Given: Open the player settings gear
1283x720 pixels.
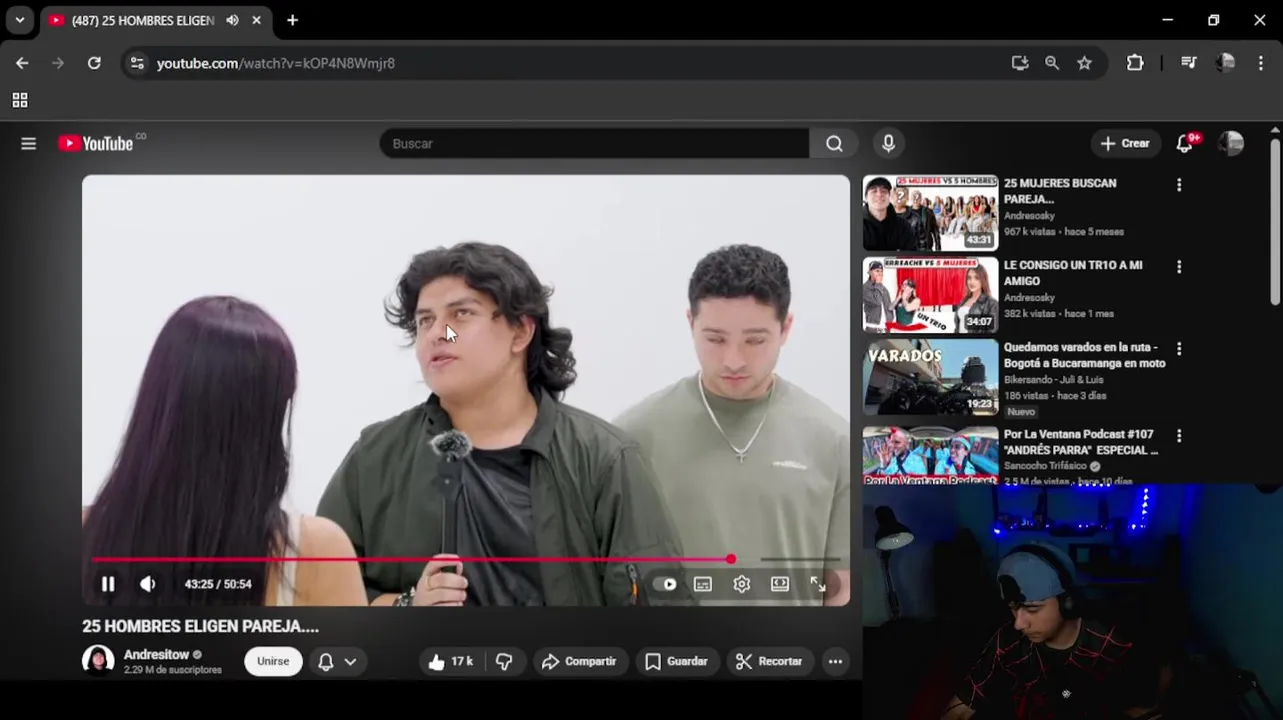Looking at the screenshot, I should tap(741, 584).
